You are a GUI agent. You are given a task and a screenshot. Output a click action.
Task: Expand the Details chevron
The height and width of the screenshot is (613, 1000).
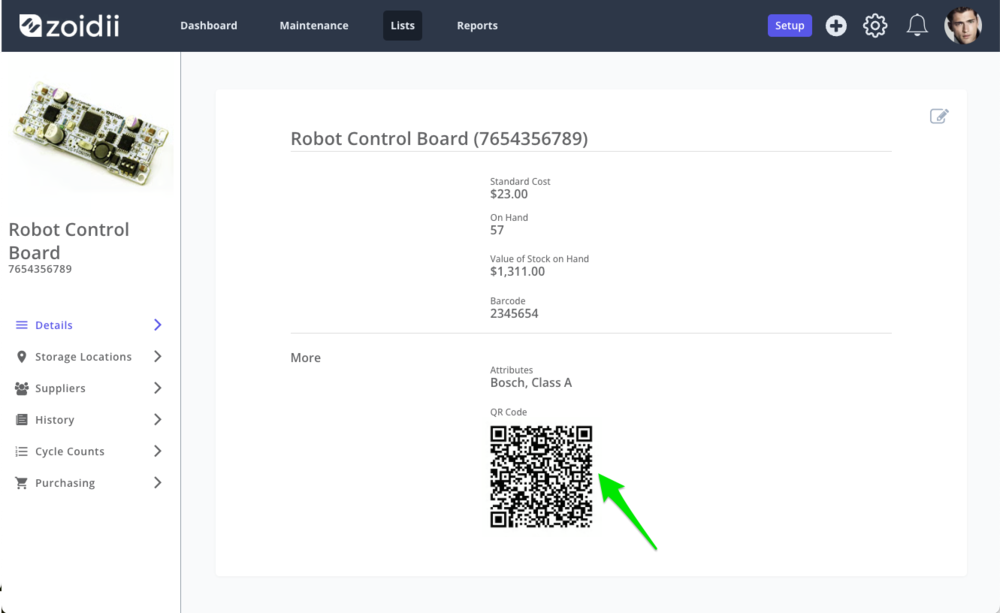[158, 325]
